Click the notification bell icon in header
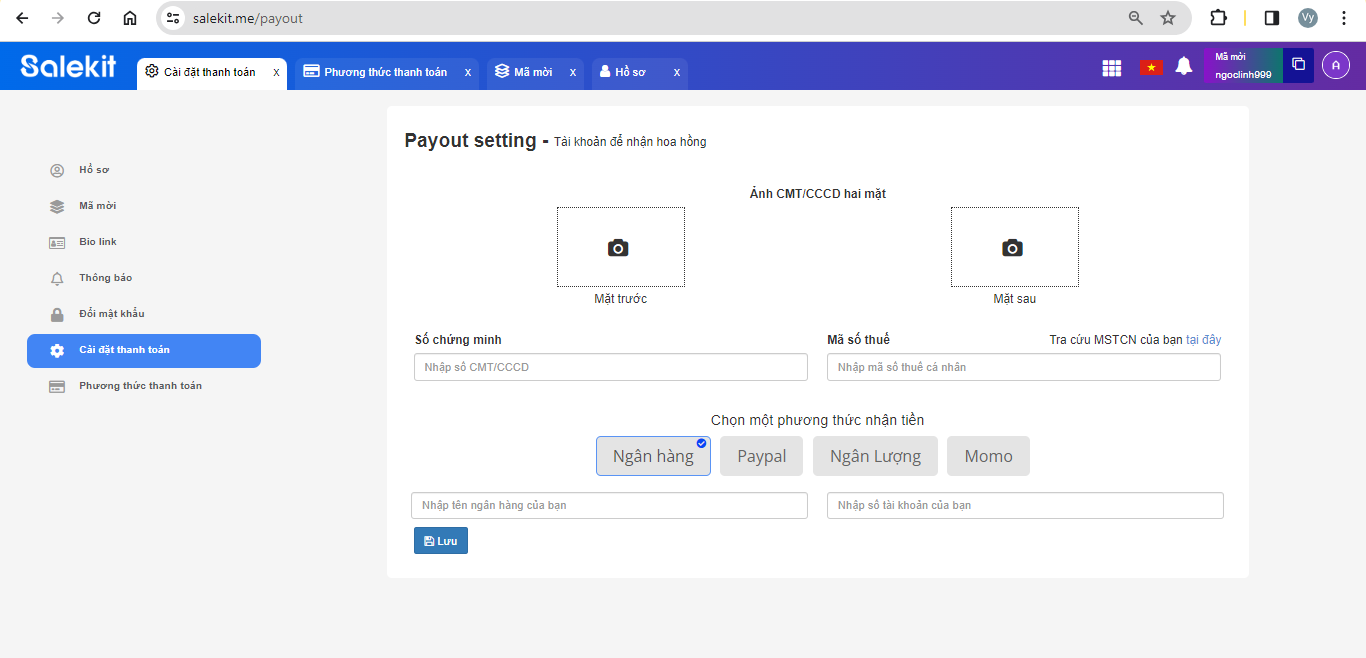Screen dimensions: 1366x658 (x=1184, y=67)
